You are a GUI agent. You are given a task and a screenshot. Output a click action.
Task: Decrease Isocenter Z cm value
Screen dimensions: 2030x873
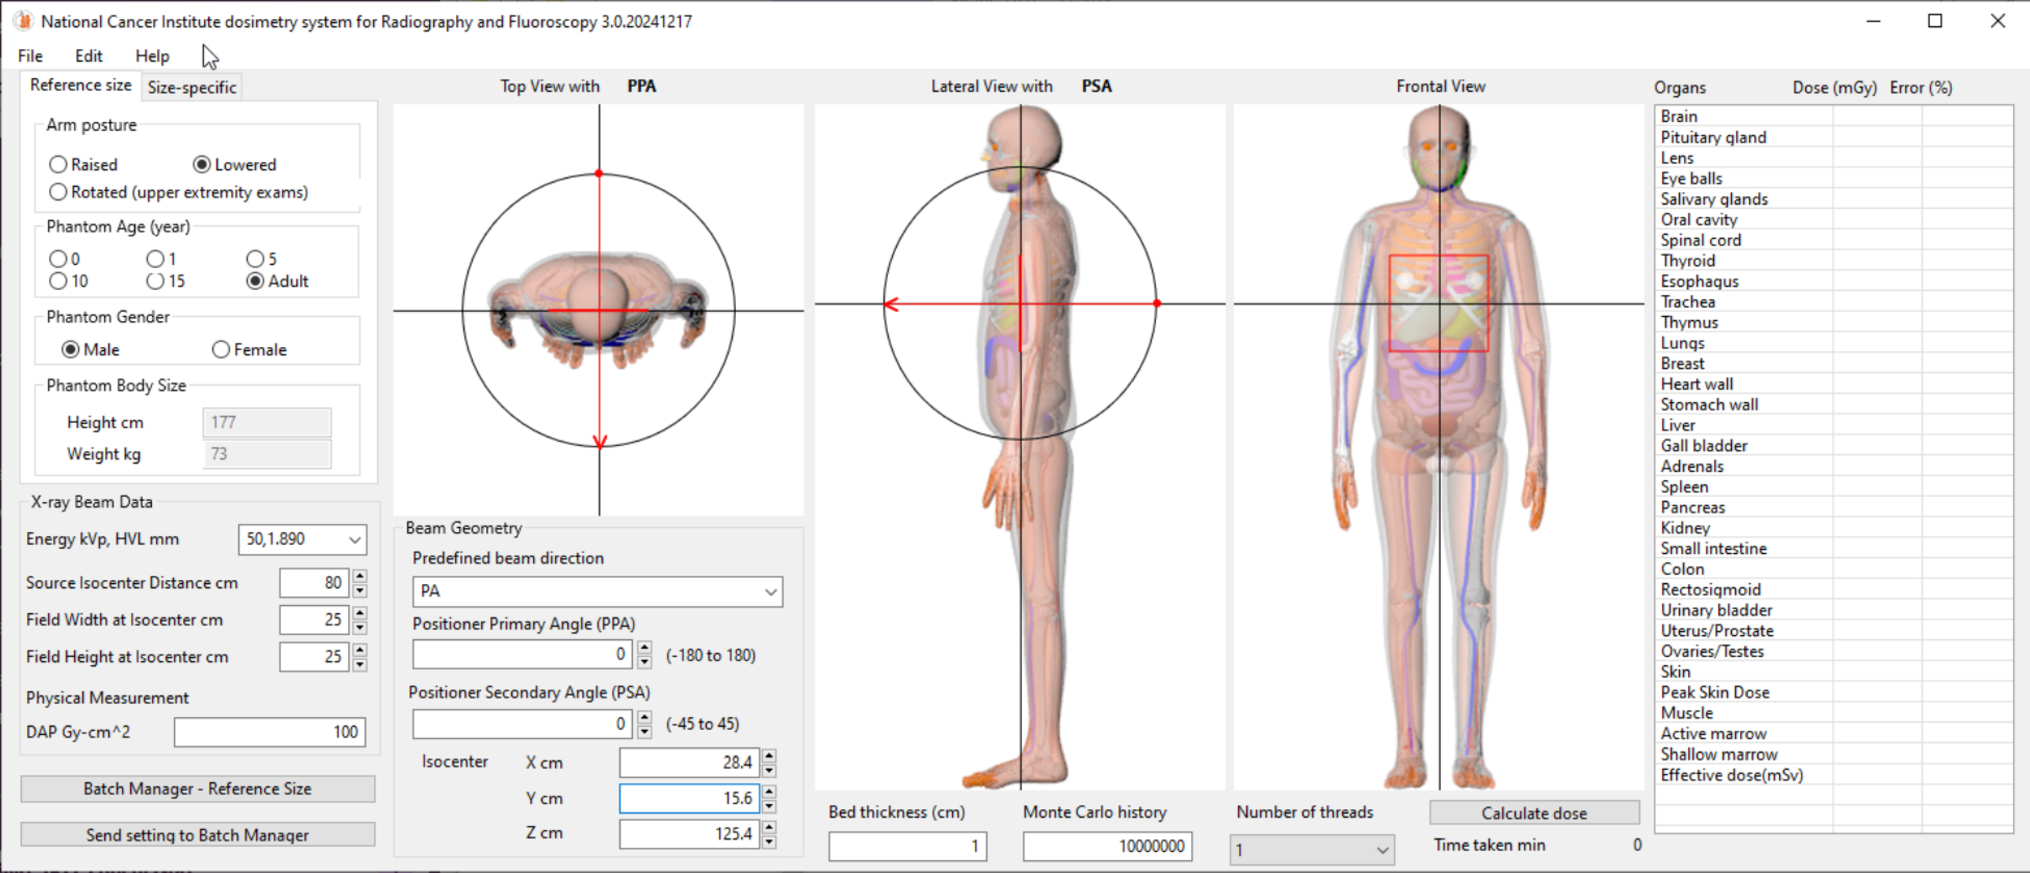(x=769, y=841)
